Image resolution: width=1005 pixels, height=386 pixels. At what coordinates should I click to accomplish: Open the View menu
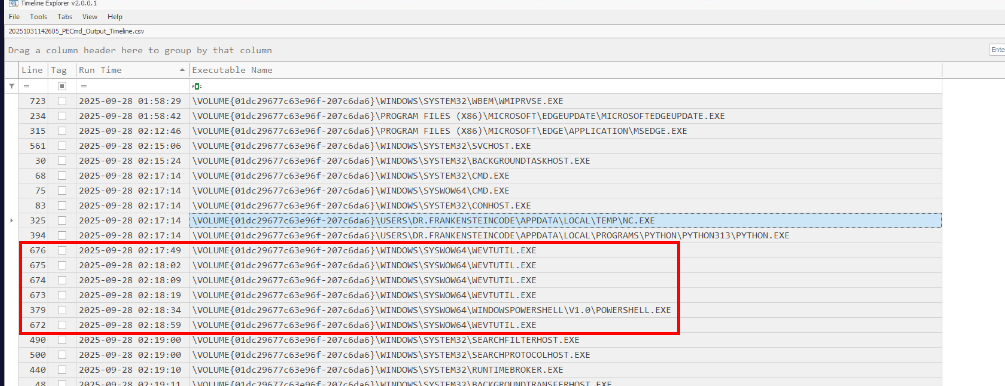click(x=90, y=17)
